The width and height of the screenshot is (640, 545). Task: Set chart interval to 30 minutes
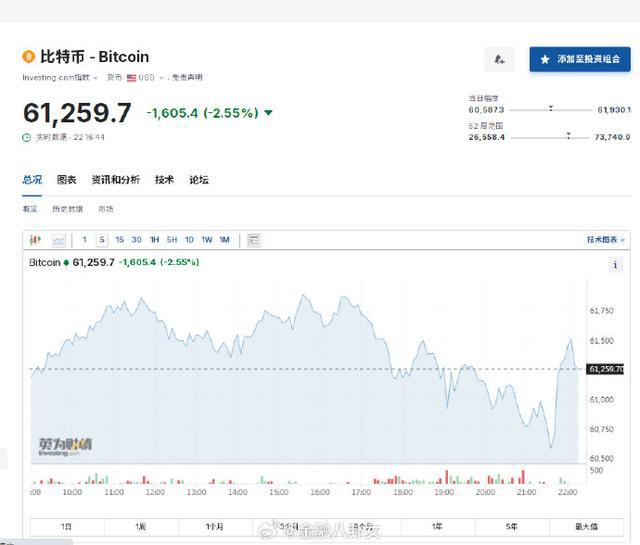tap(136, 240)
